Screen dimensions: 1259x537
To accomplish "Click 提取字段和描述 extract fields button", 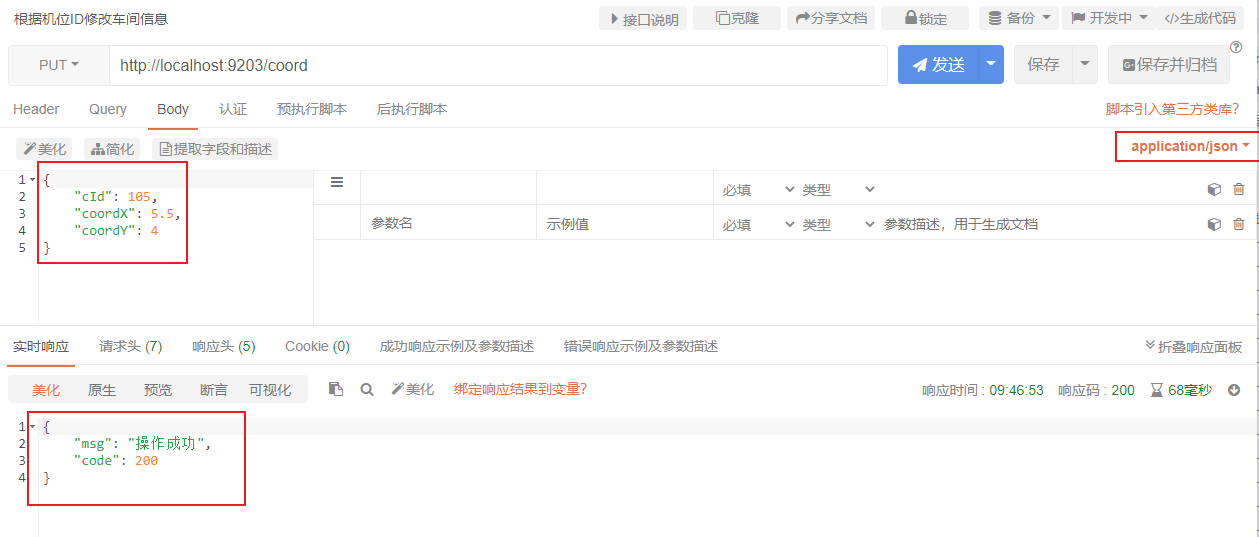I will tap(215, 149).
